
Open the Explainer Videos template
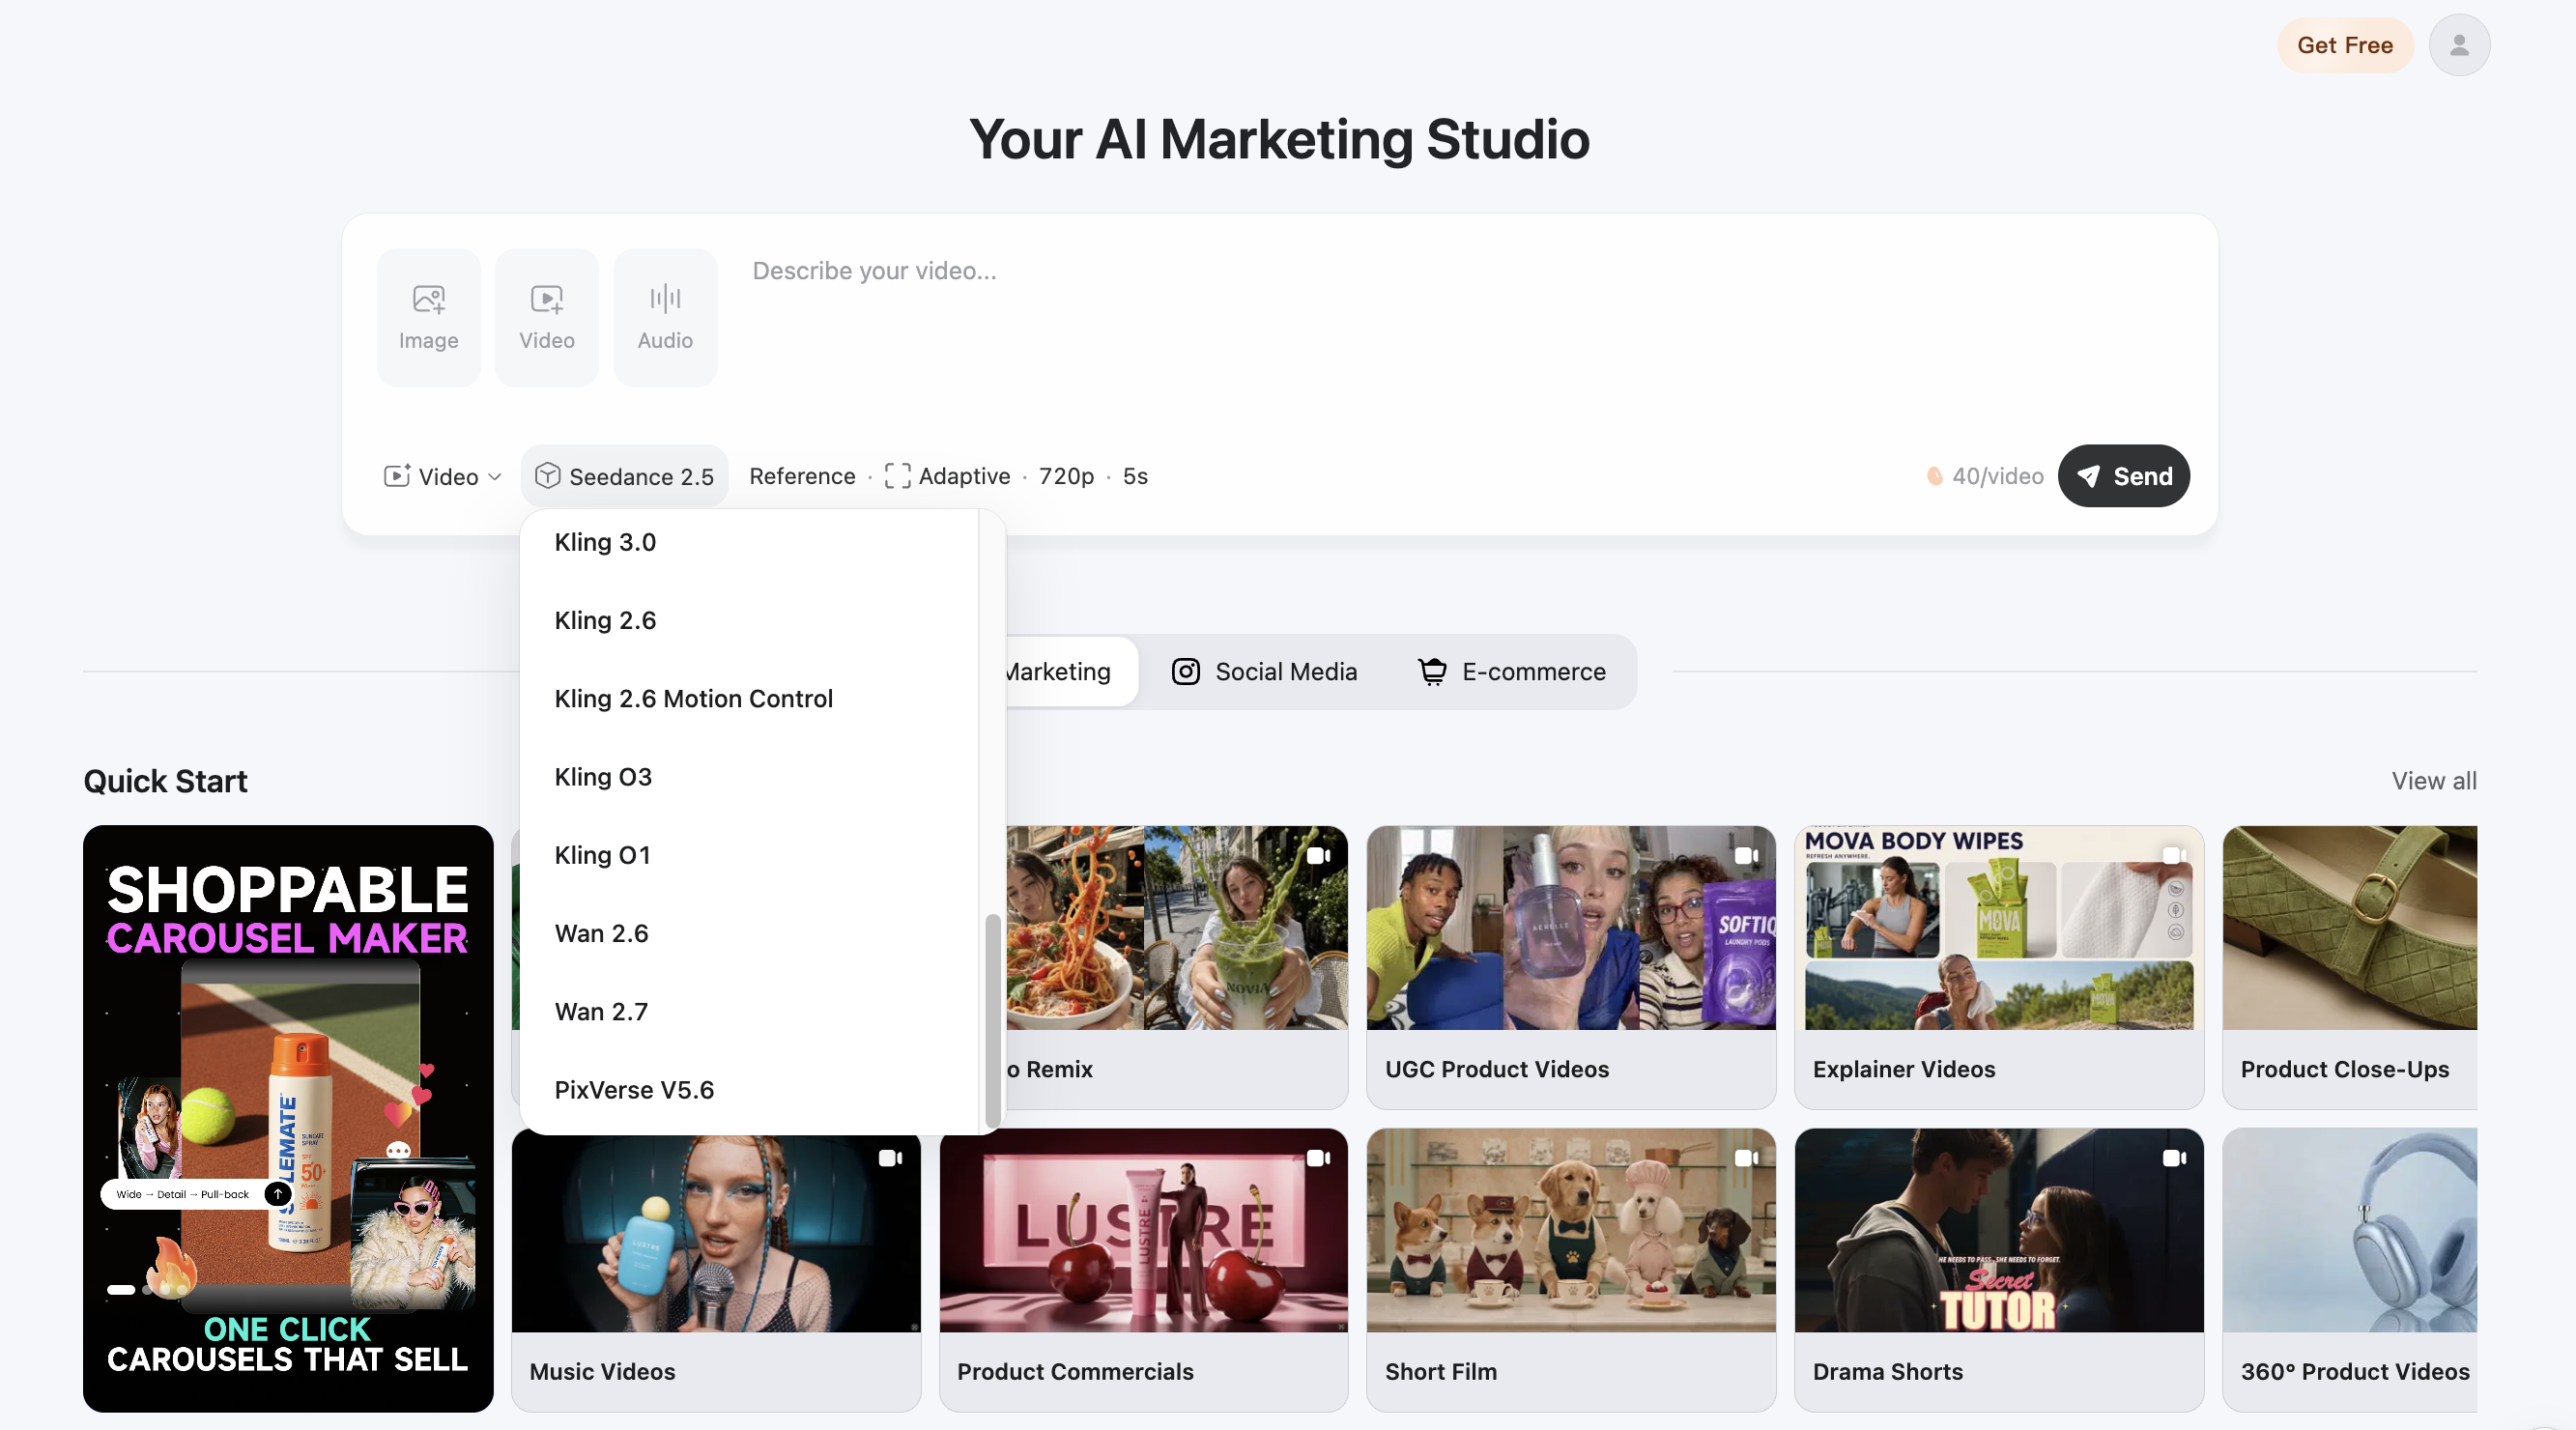[1999, 967]
